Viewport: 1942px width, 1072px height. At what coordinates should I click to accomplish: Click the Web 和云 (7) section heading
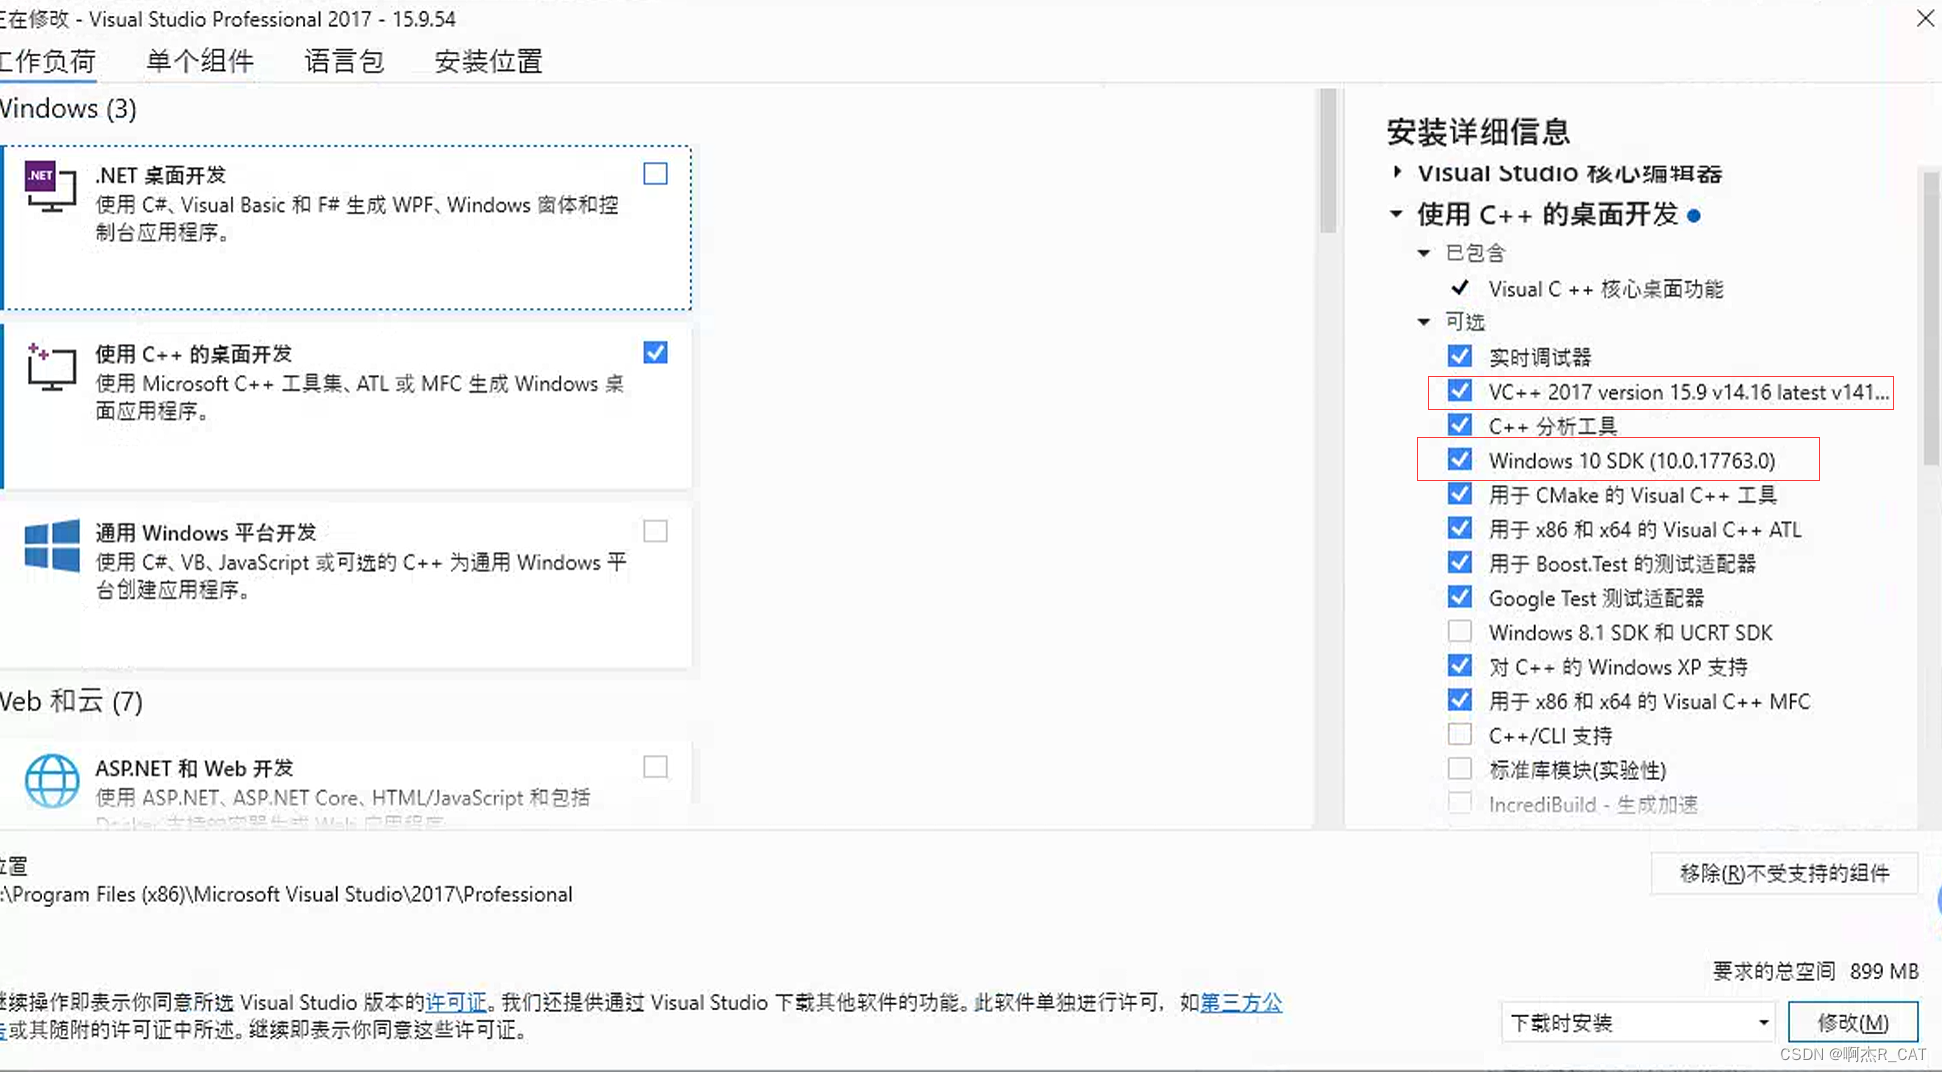71,701
